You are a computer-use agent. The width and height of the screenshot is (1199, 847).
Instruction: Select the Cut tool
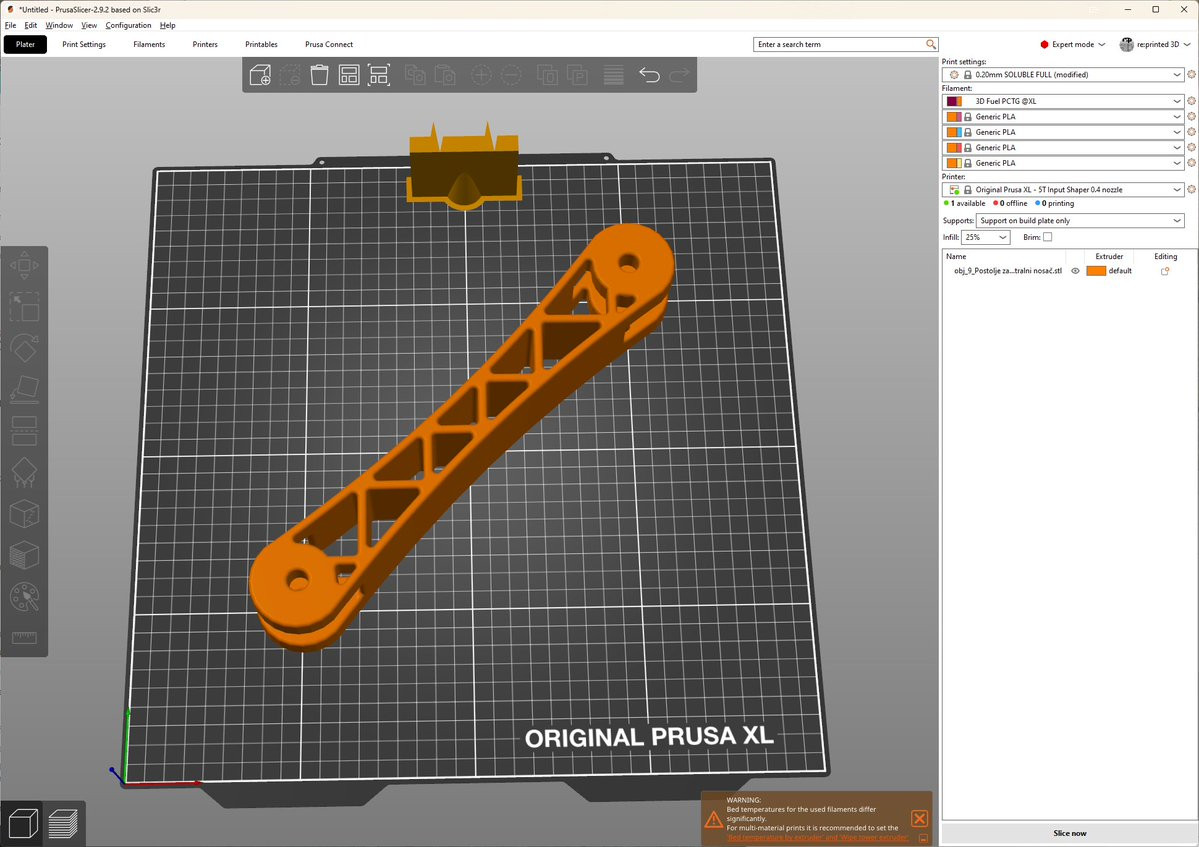24,430
